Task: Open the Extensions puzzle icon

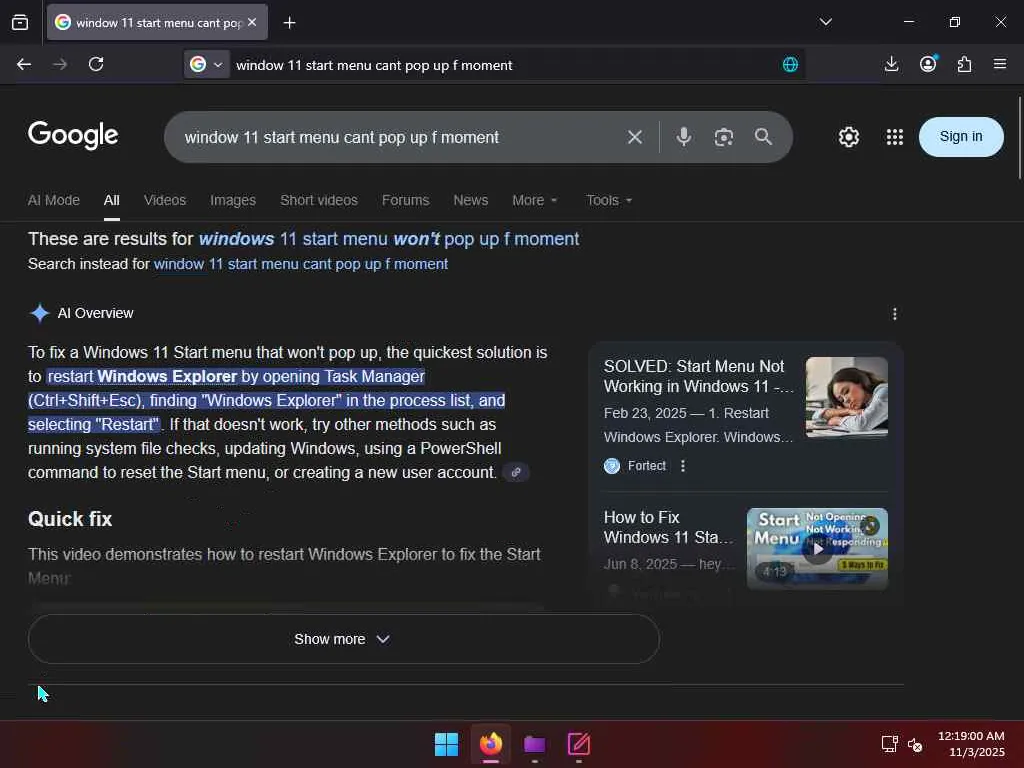Action: [964, 64]
